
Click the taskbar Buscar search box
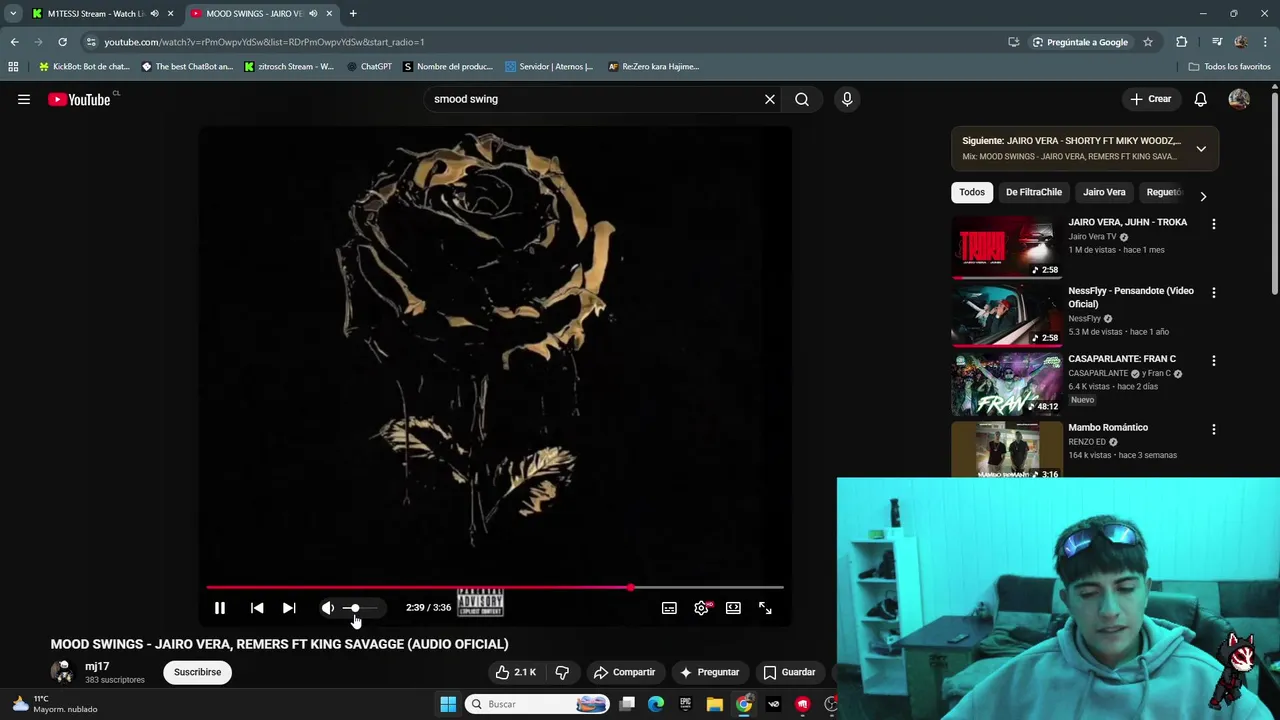(x=538, y=704)
